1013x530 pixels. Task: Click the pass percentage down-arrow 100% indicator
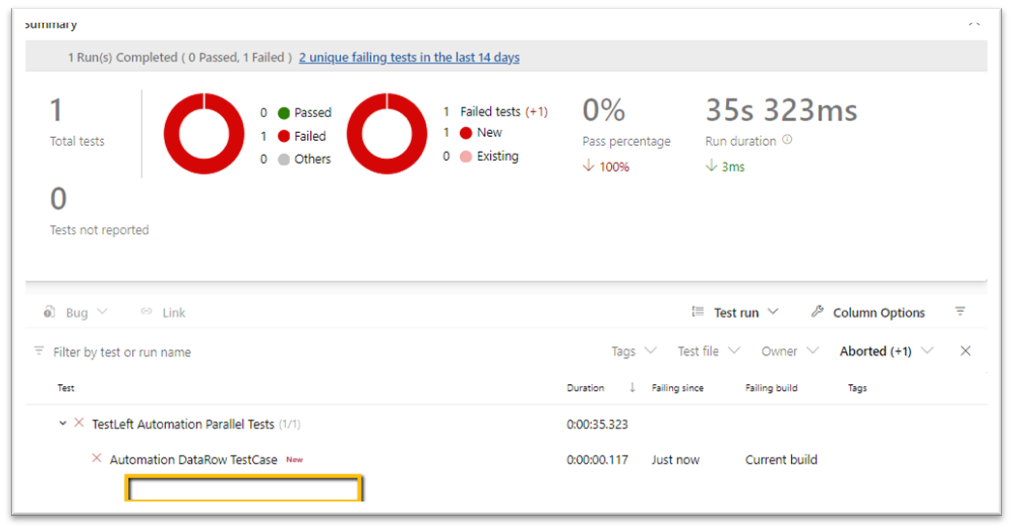click(605, 166)
